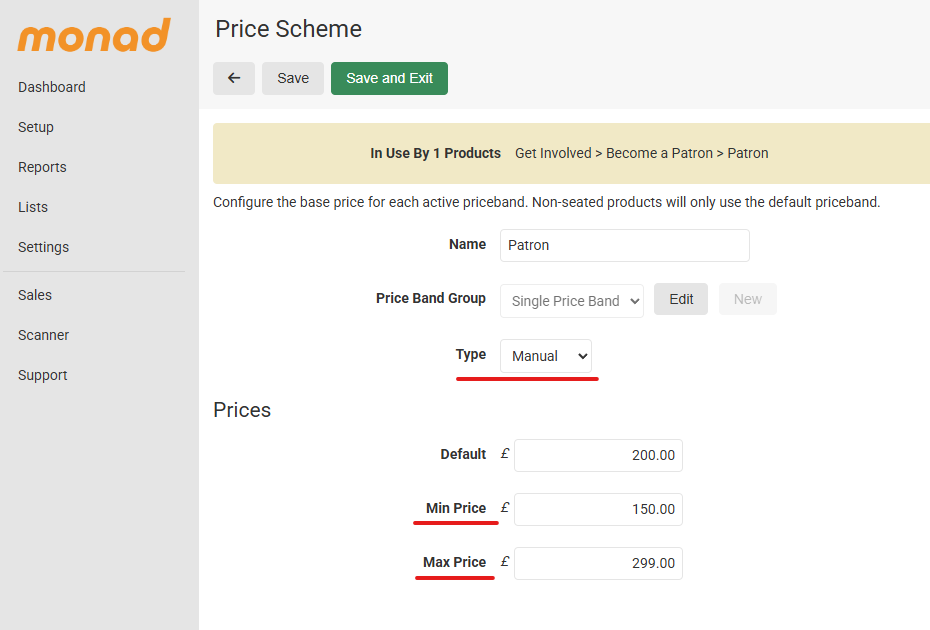The image size is (930, 630).
Task: Open the Reports section
Action: pos(42,167)
